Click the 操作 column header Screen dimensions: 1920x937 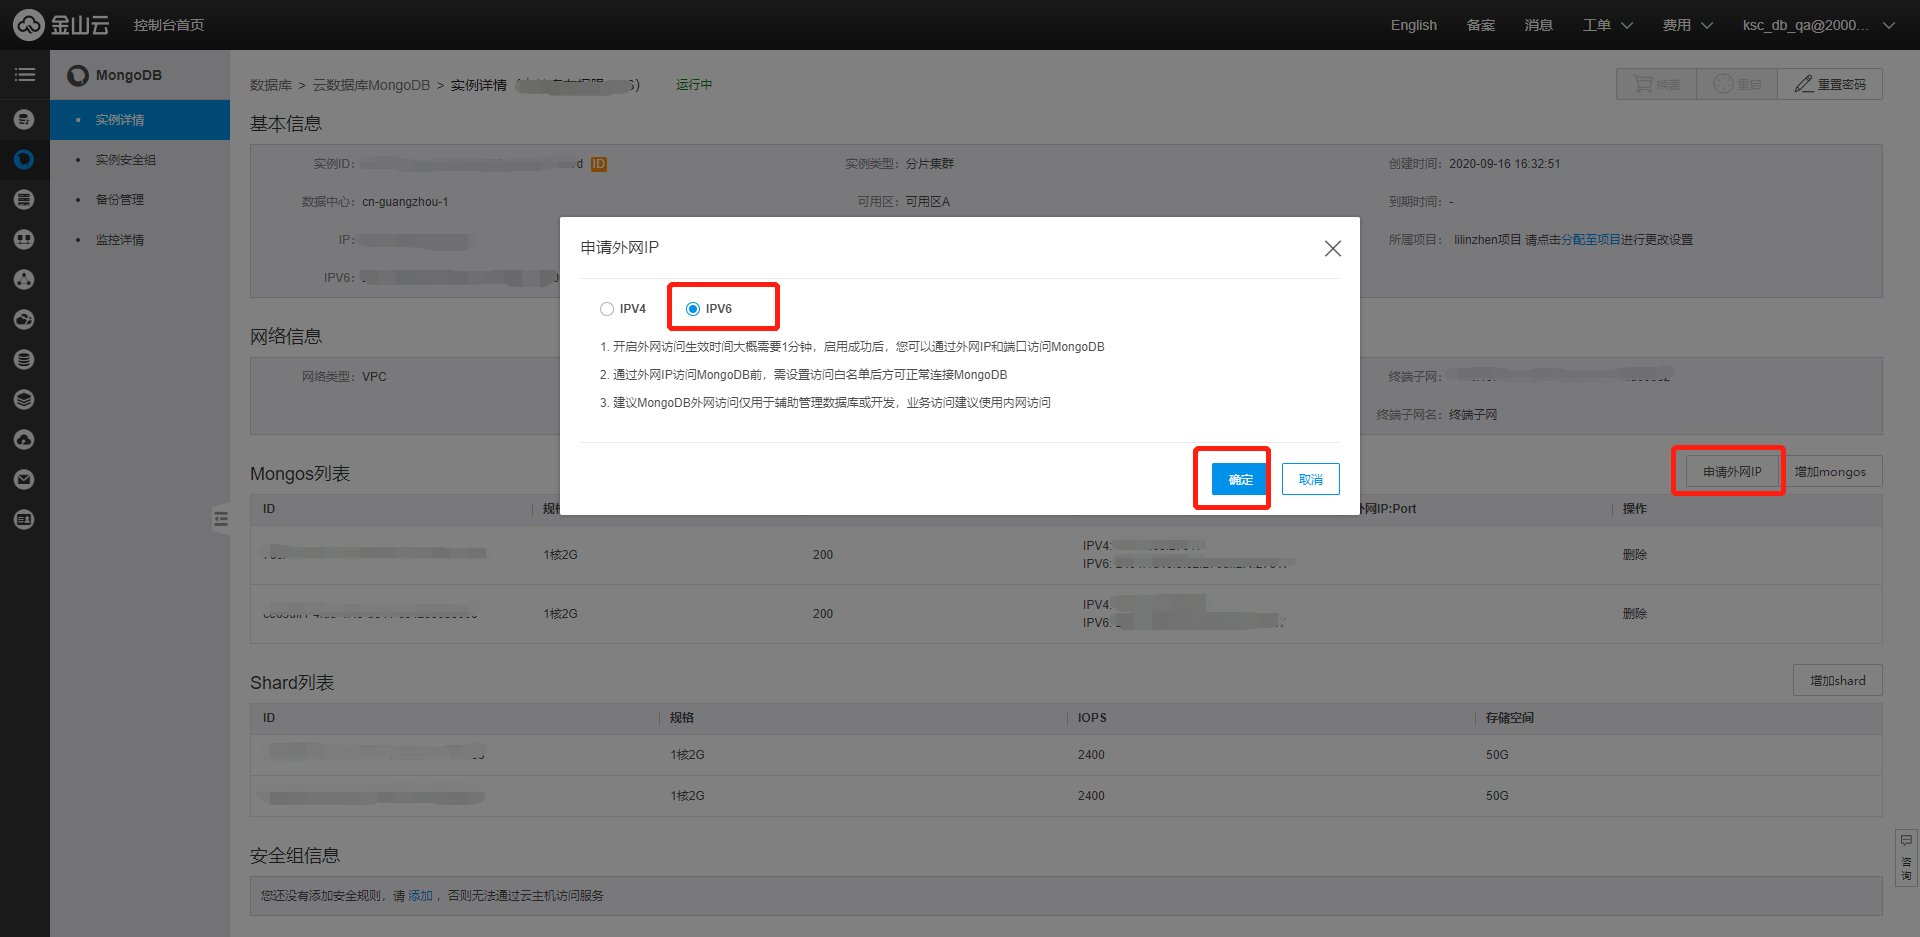pos(1635,509)
